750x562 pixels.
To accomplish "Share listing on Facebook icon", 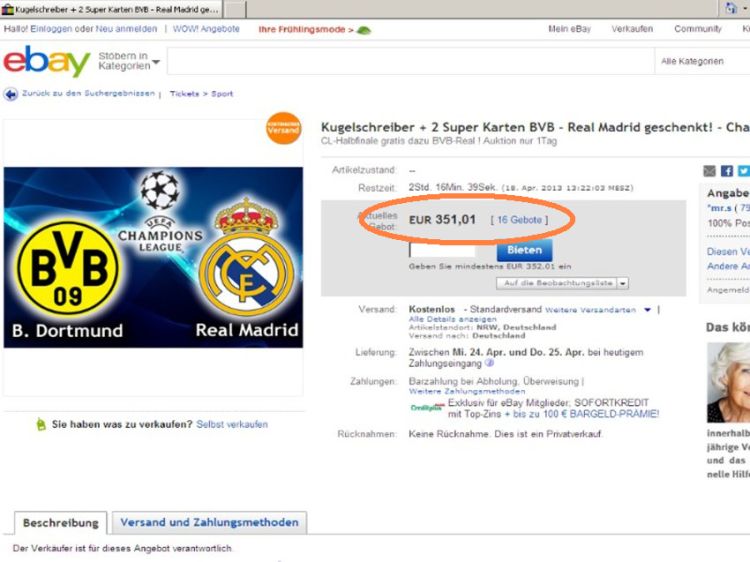I will [x=727, y=171].
